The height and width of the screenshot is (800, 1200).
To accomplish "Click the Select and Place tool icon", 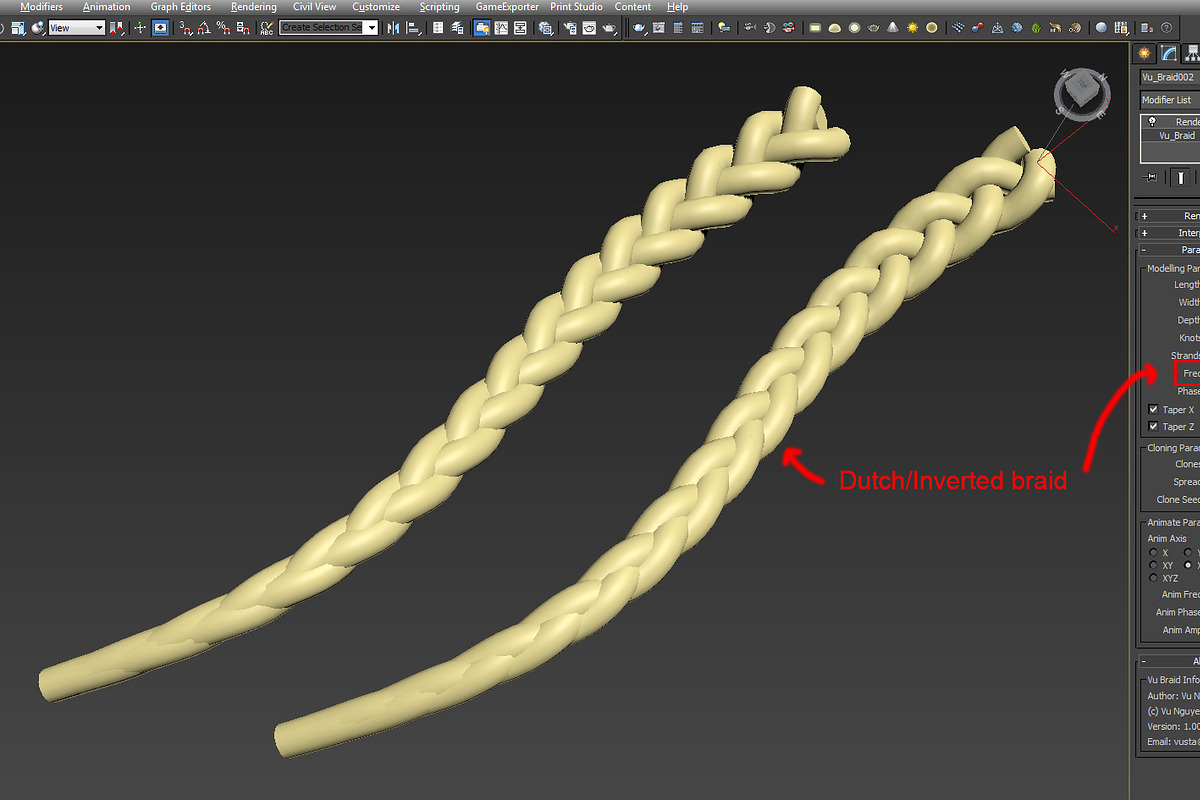I will pyautogui.click(x=37, y=28).
